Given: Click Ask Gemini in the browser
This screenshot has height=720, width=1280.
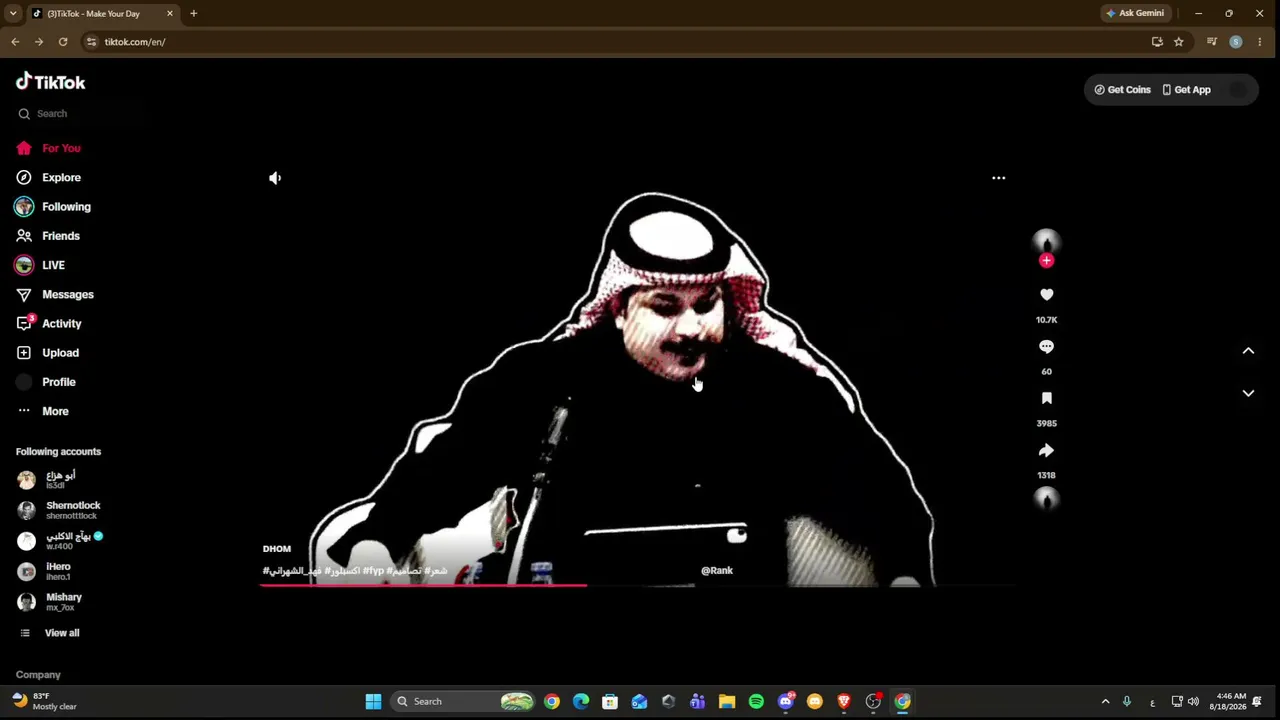Looking at the screenshot, I should click(1134, 13).
